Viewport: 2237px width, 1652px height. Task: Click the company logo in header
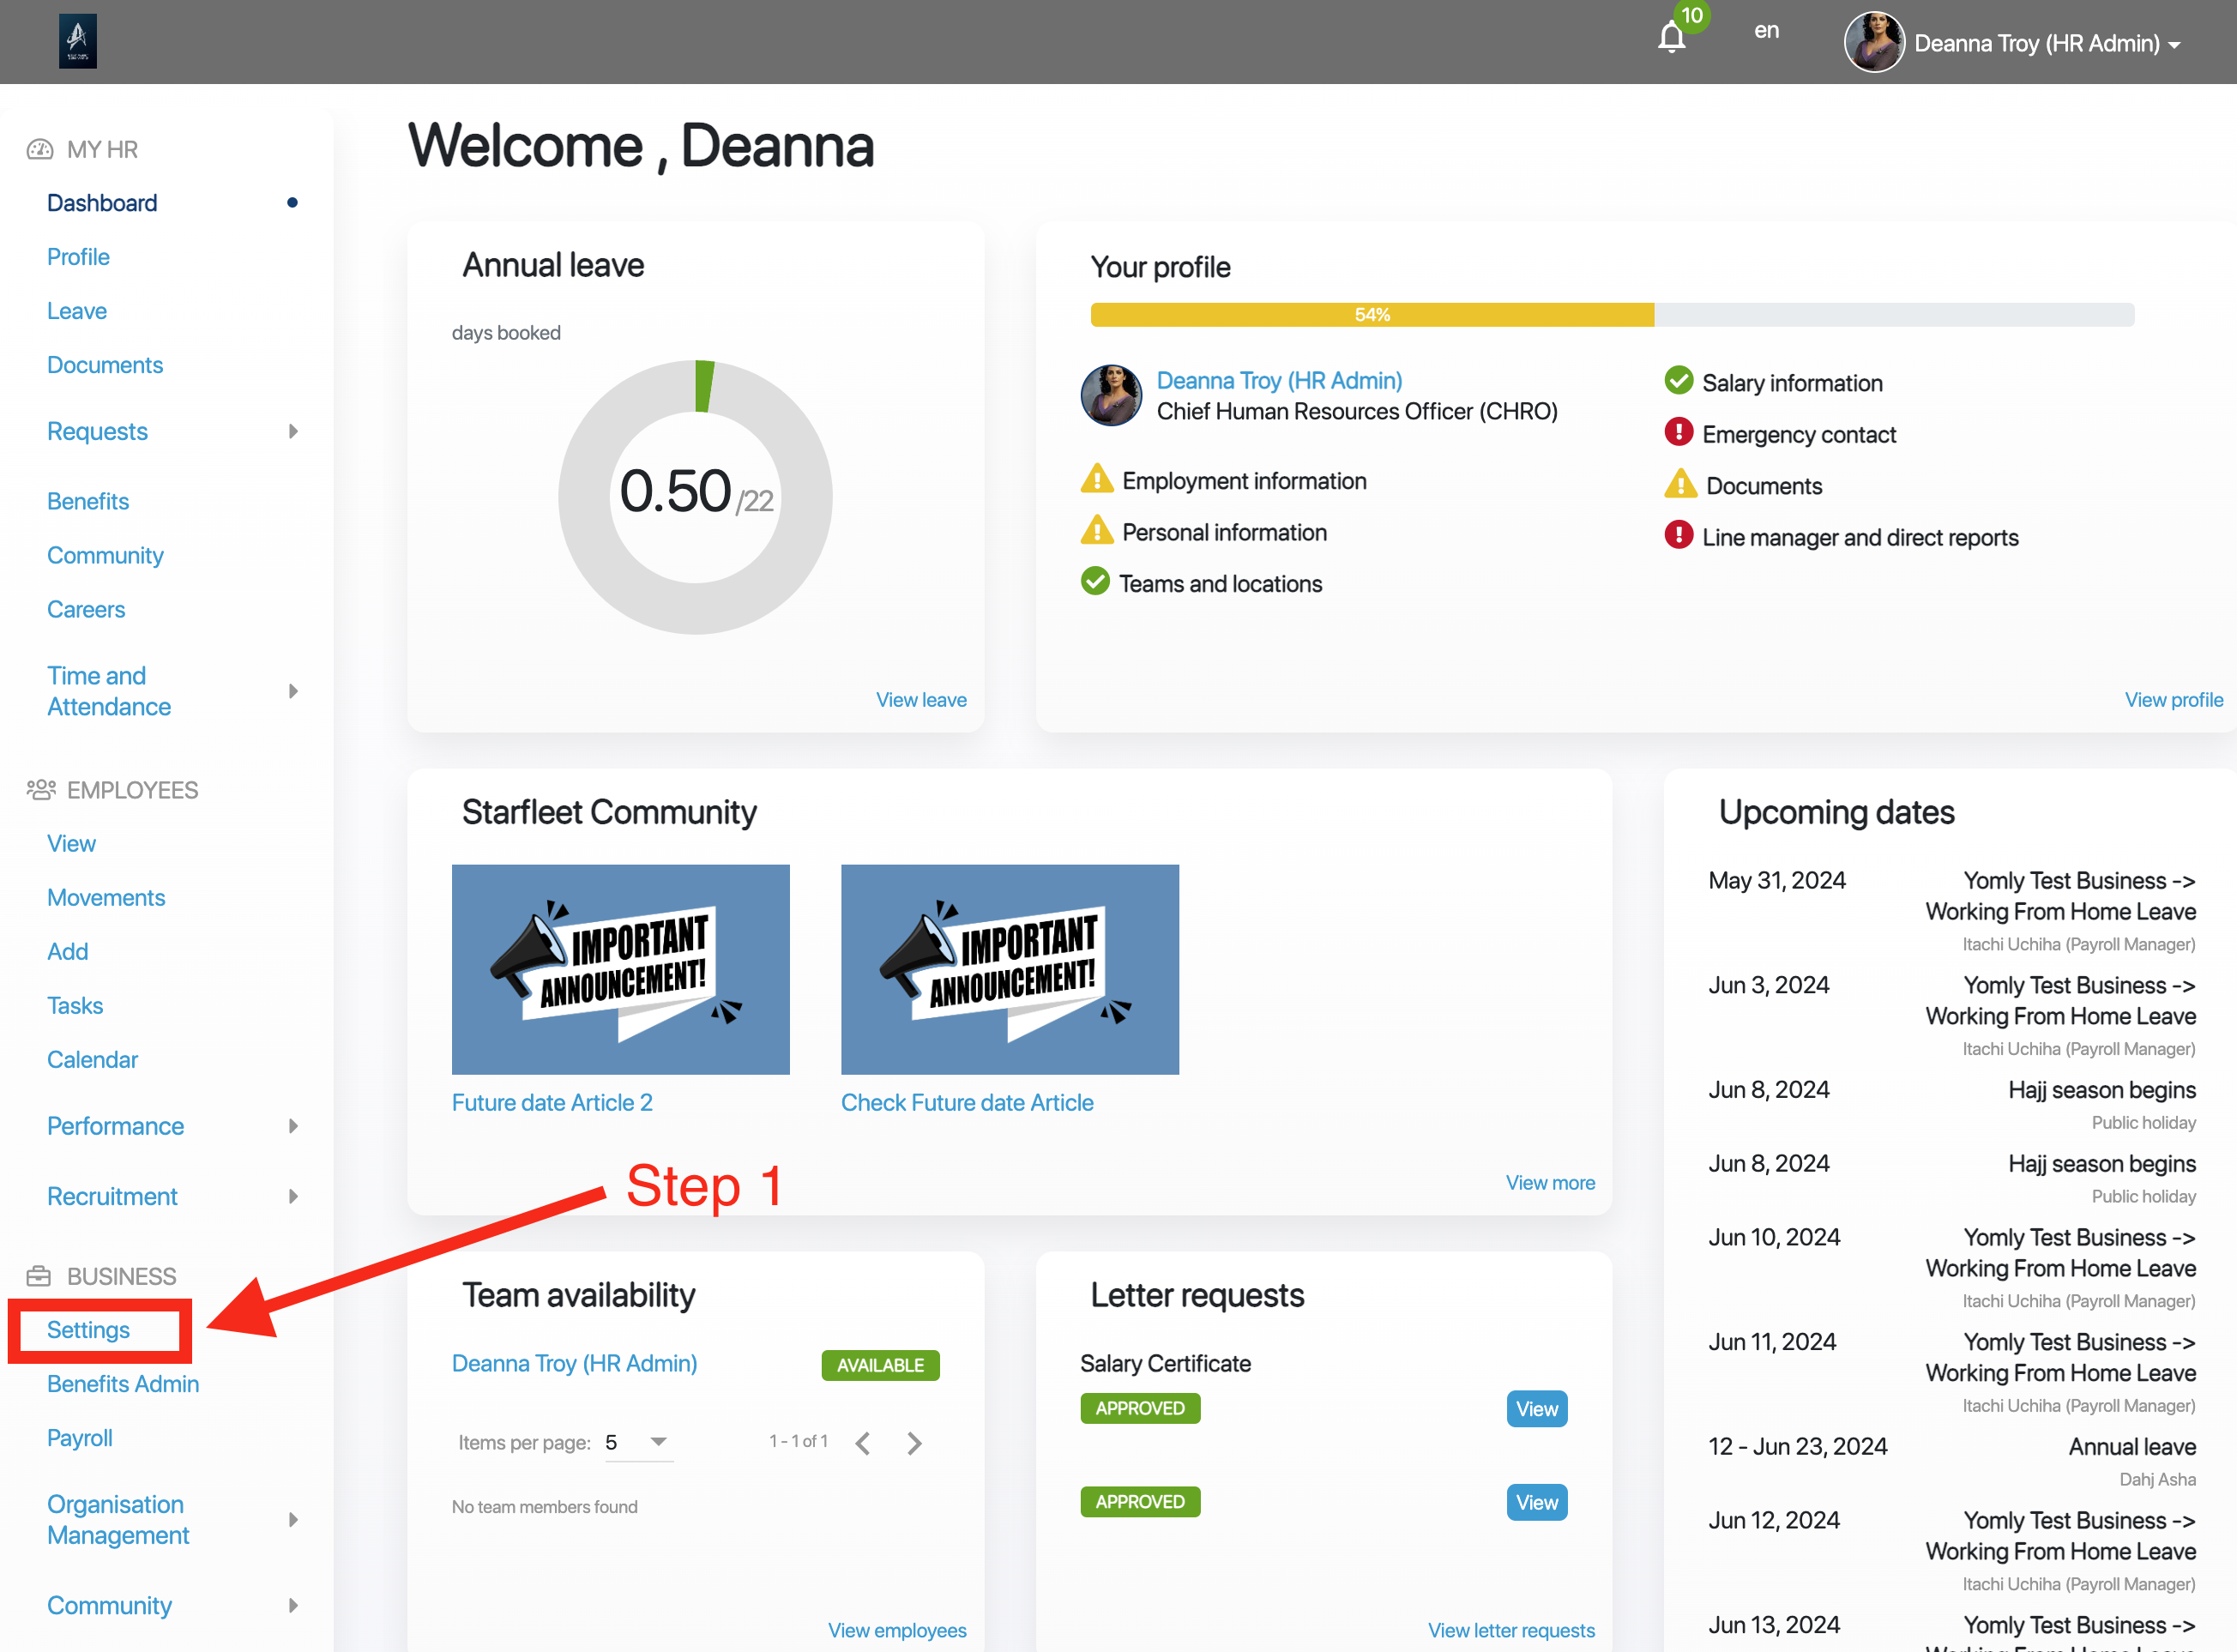tap(78, 41)
